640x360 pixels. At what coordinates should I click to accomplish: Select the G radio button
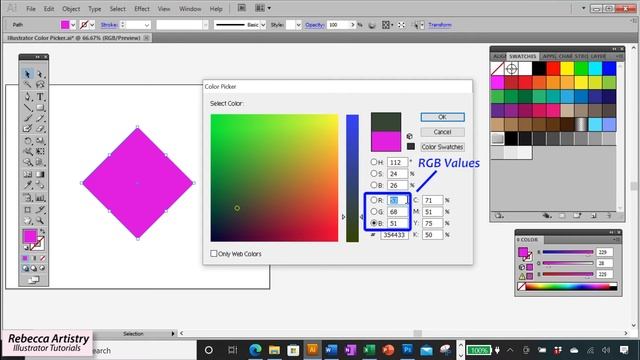[x=373, y=211]
